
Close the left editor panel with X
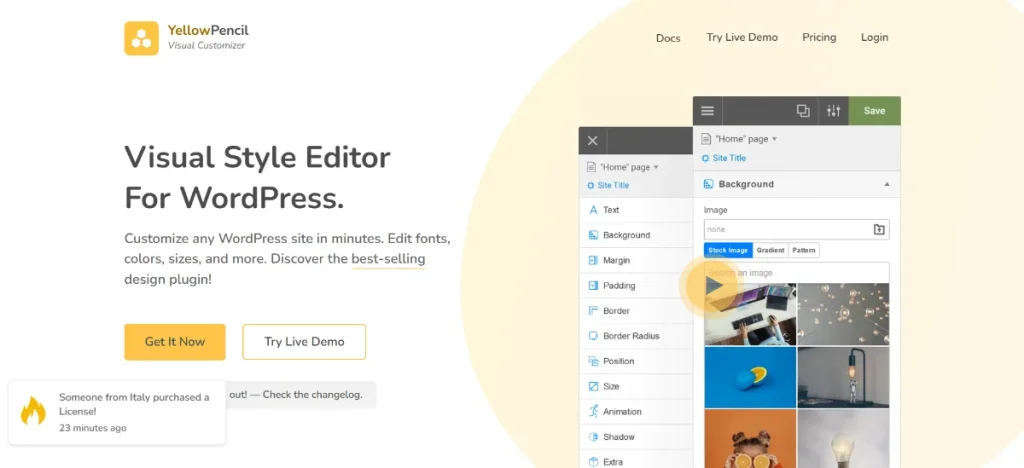593,141
